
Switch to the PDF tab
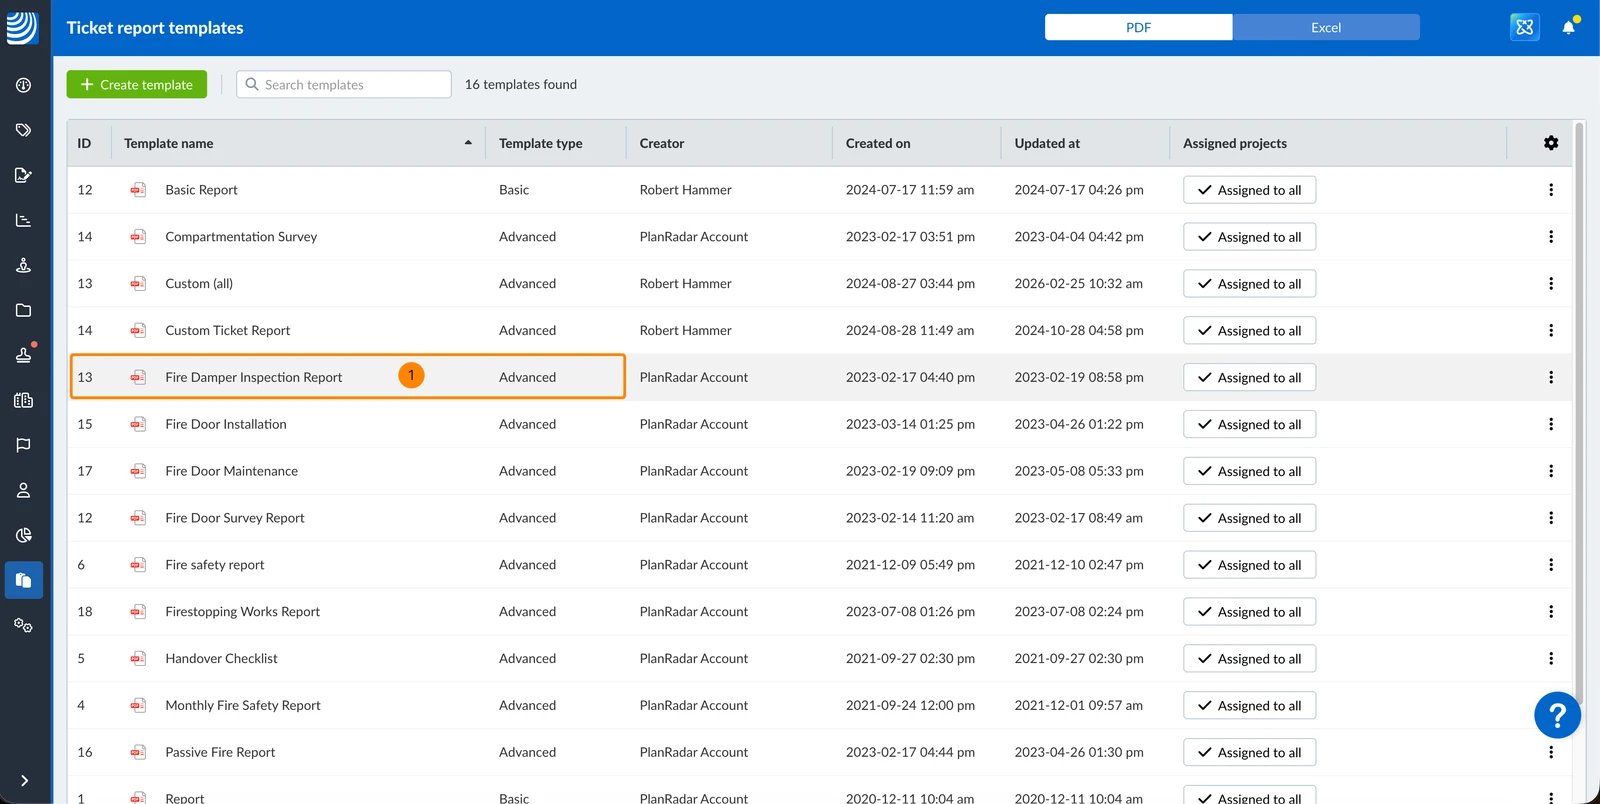pyautogui.click(x=1138, y=27)
